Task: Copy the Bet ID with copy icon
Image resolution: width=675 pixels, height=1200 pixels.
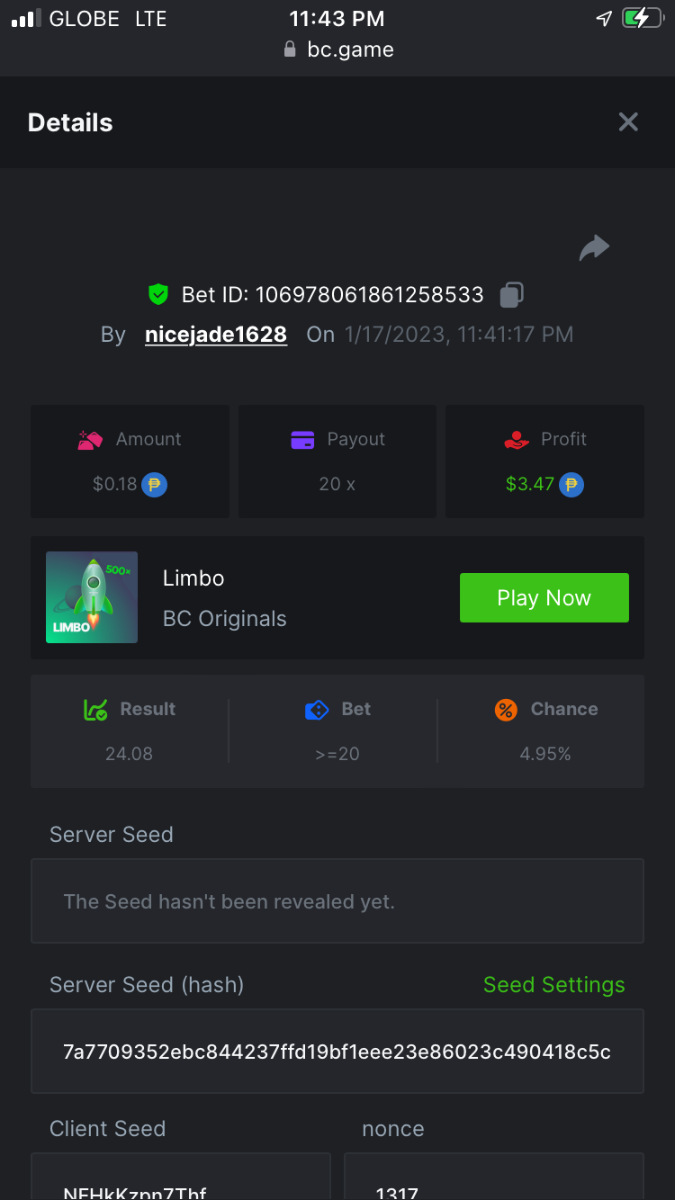Action: [511, 295]
